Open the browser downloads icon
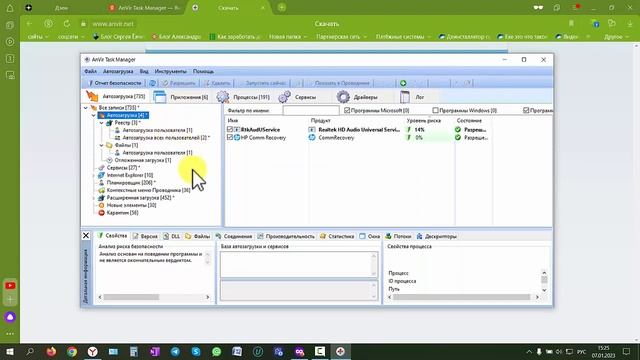 [x=630, y=24]
